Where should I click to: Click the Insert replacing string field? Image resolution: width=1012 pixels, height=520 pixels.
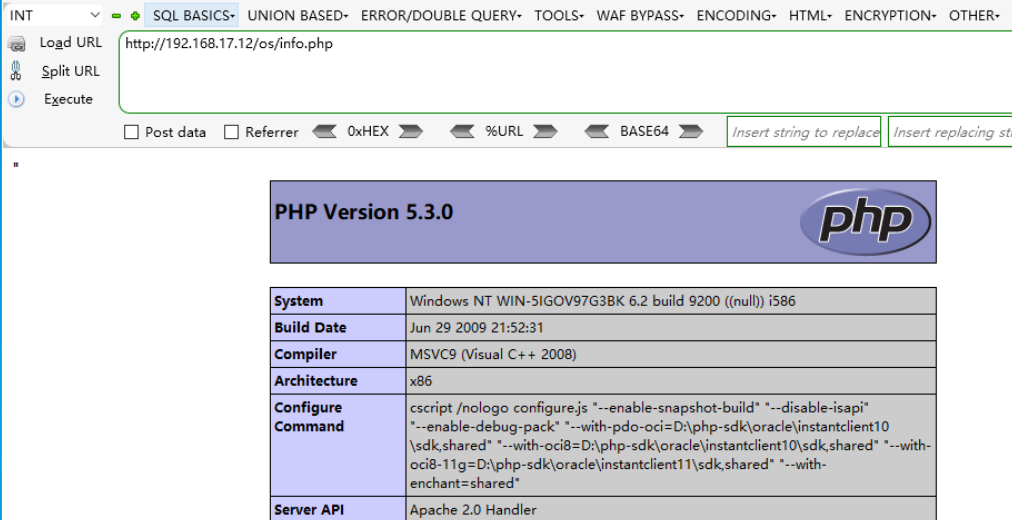(950, 132)
